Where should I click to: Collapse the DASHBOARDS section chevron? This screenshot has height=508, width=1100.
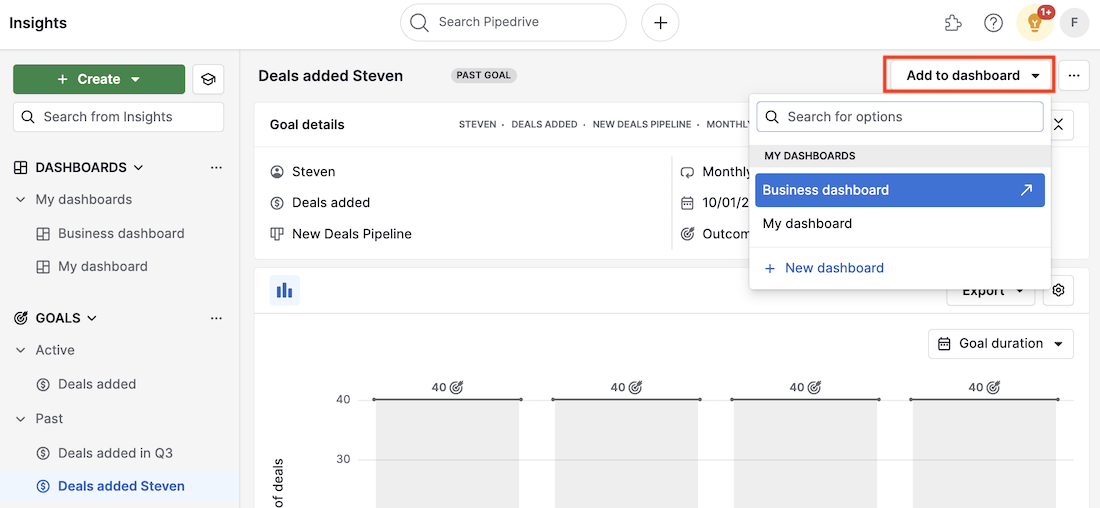pos(138,168)
